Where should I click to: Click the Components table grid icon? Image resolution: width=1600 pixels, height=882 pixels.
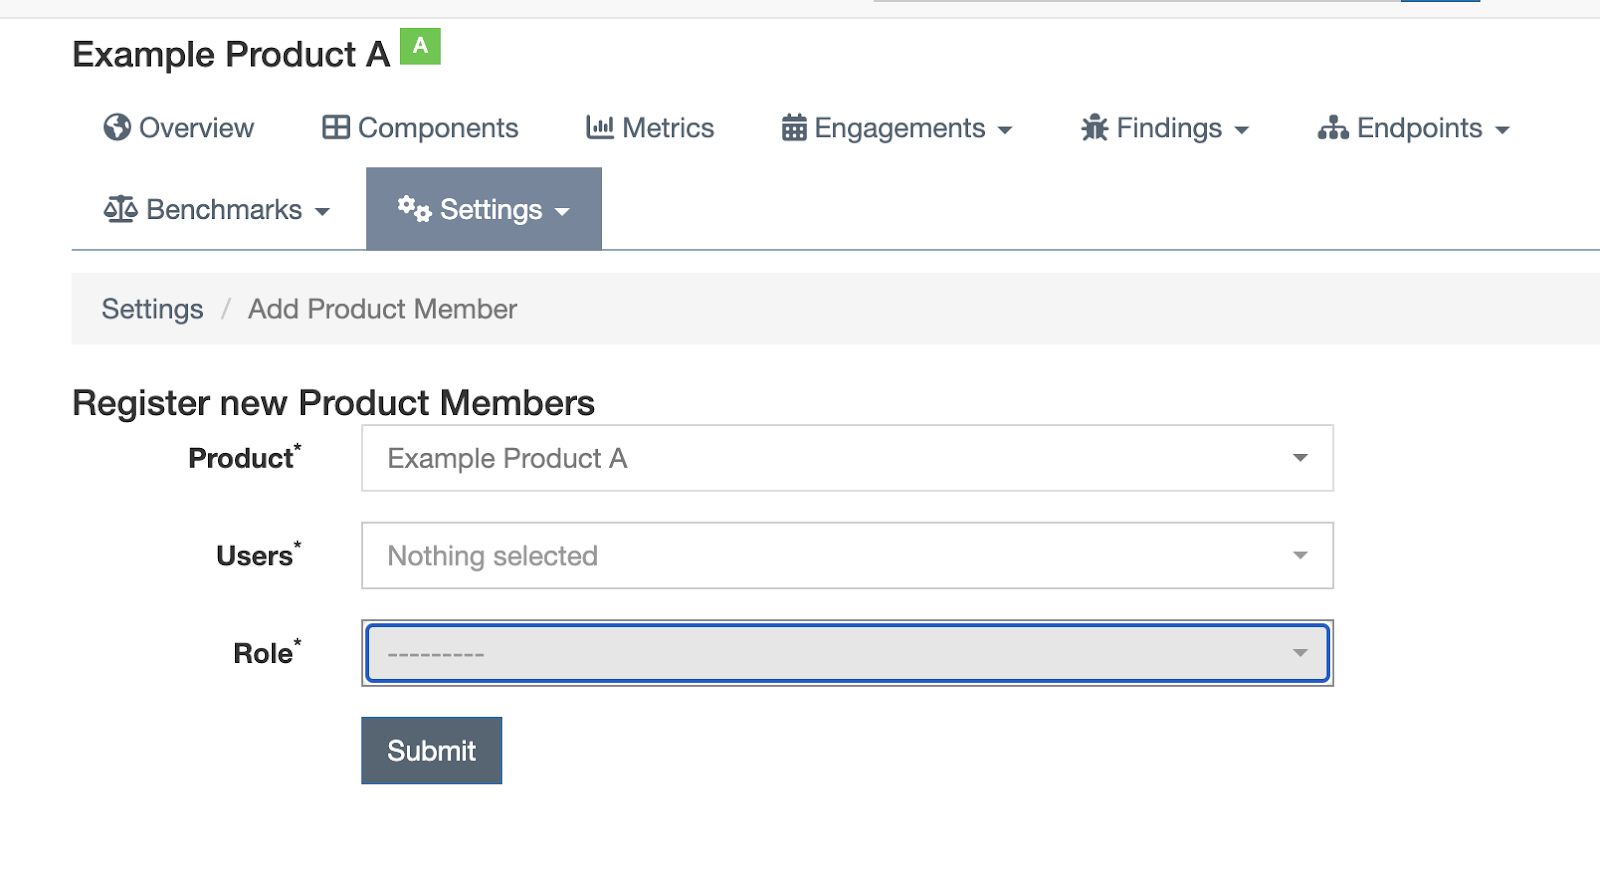pyautogui.click(x=336, y=128)
